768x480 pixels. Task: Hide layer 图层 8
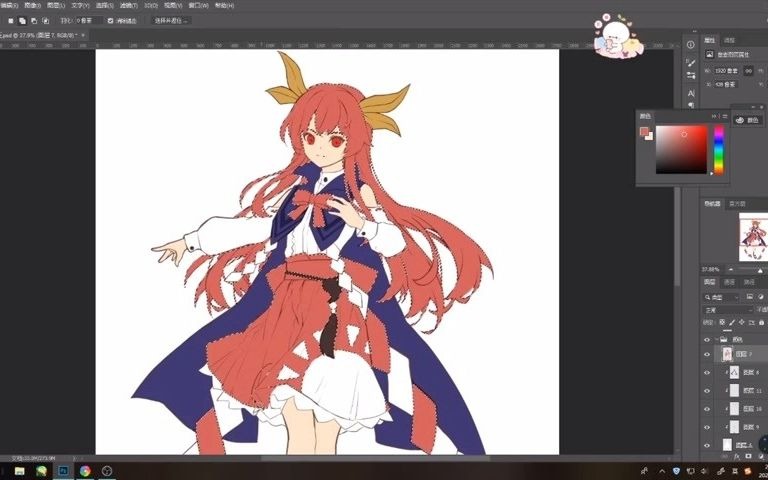pyautogui.click(x=707, y=373)
